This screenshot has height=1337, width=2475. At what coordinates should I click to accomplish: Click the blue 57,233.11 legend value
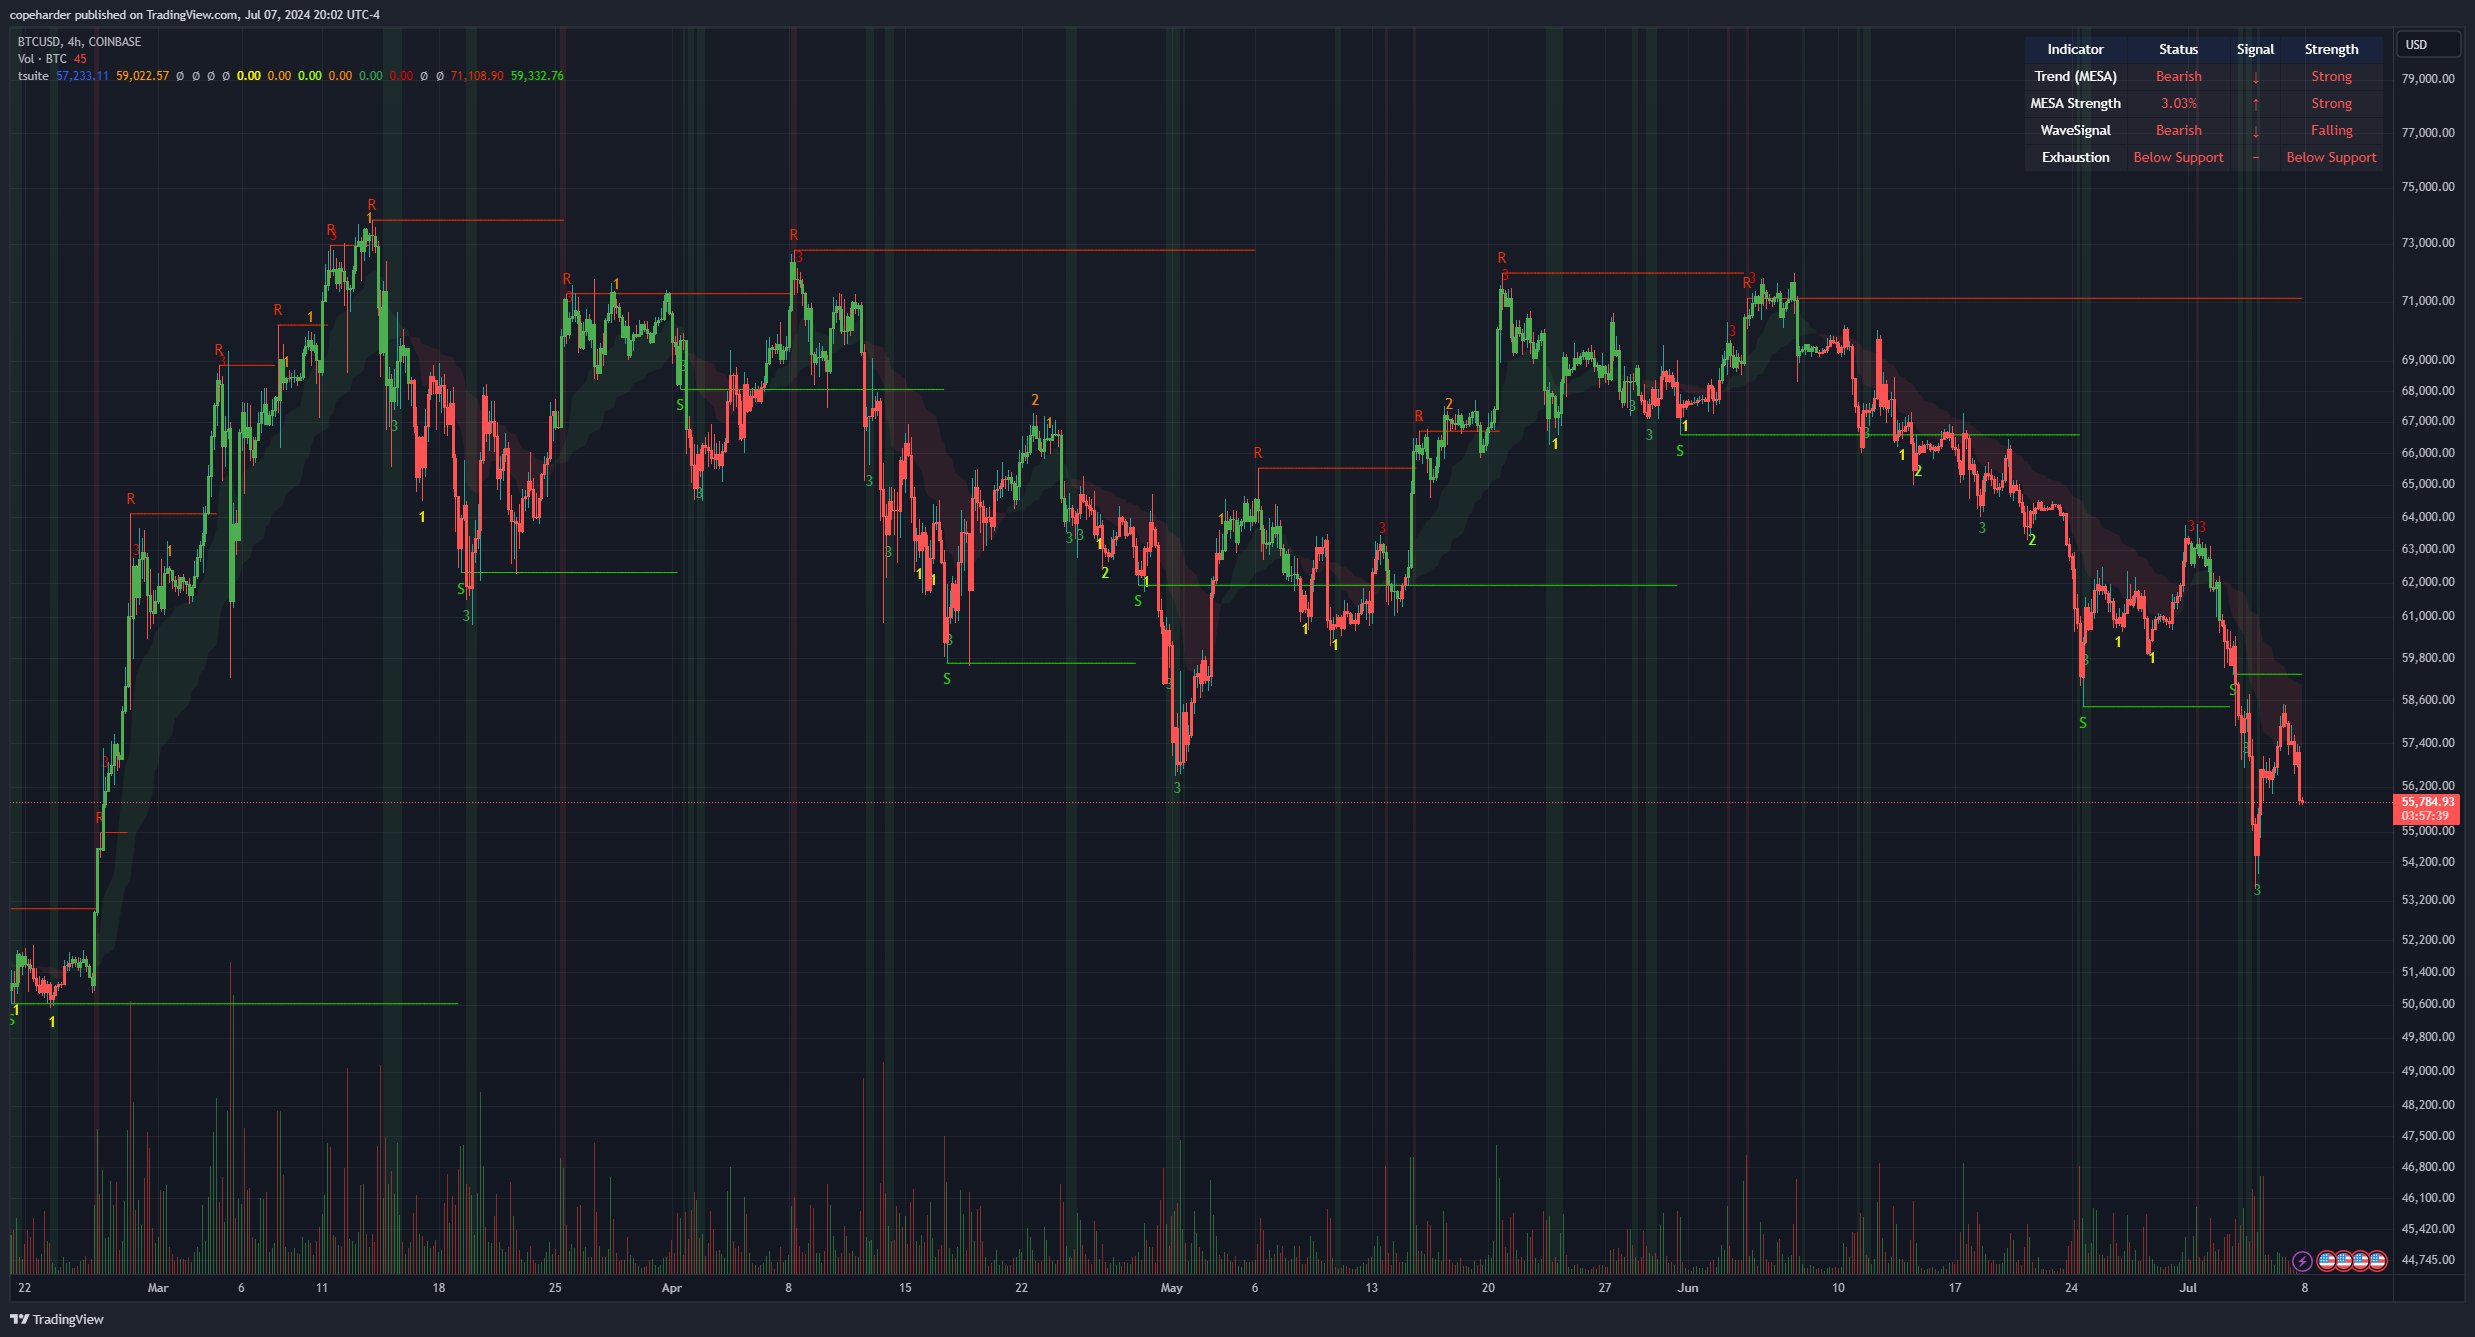[x=82, y=76]
